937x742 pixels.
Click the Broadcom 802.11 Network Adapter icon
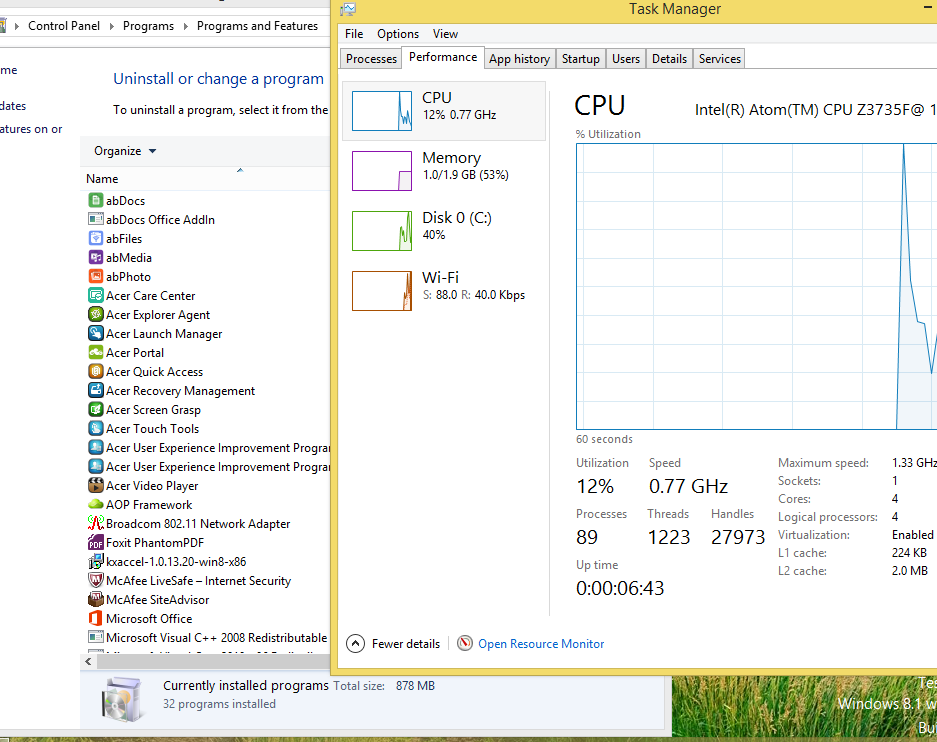pyautogui.click(x=96, y=523)
